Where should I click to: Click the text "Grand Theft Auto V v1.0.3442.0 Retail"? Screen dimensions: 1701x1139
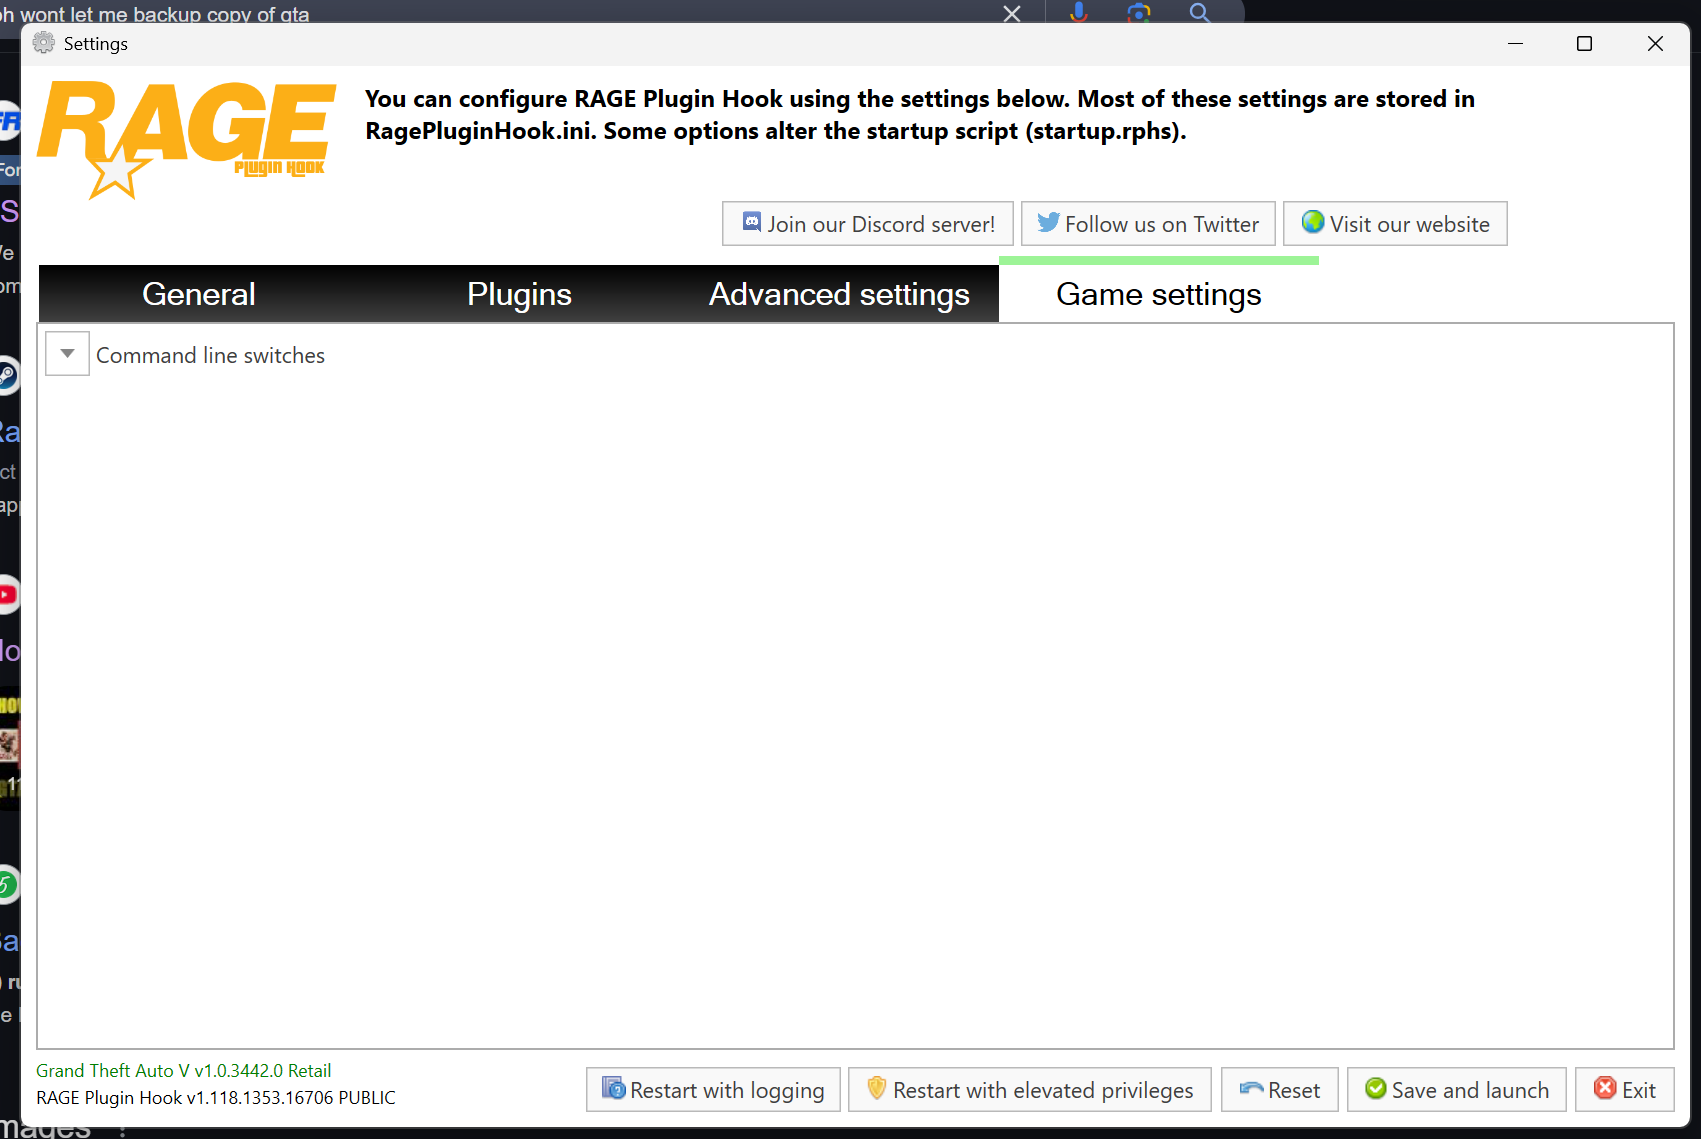tap(184, 1071)
